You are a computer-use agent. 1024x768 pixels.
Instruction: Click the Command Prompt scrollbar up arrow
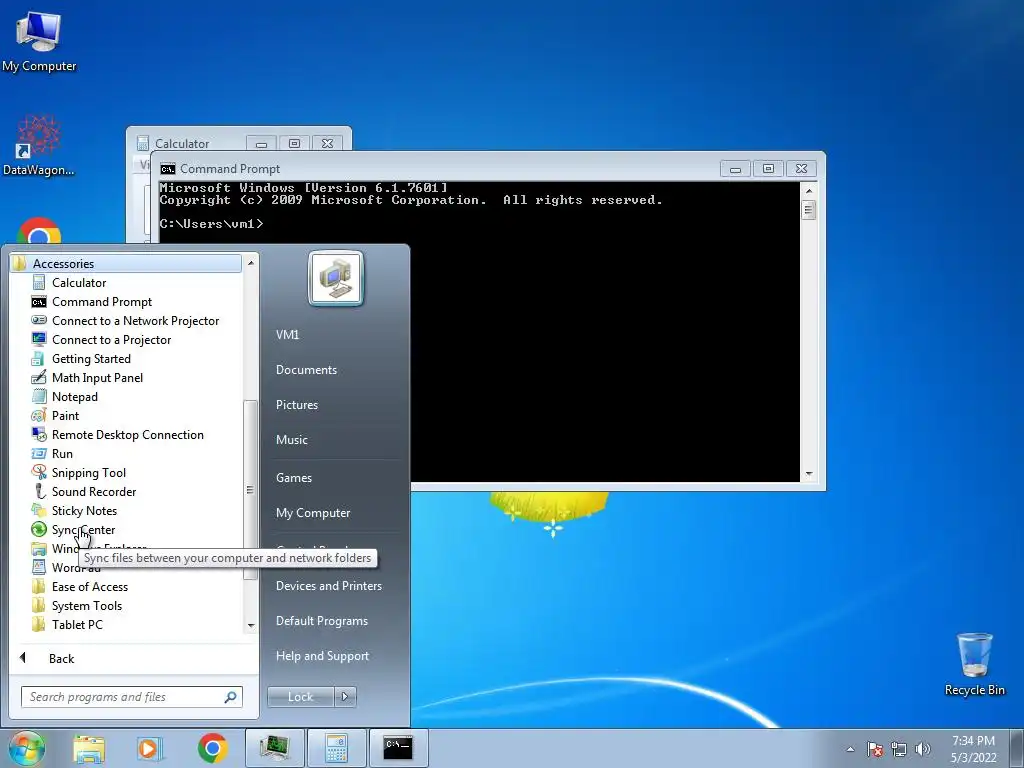point(808,191)
